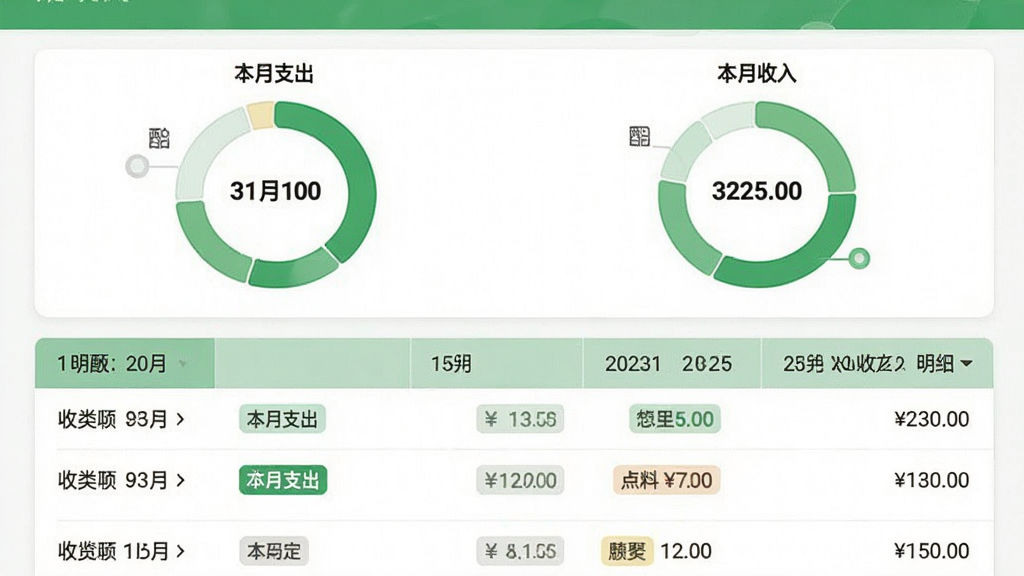Click the 3225.00 income total in chart center
The height and width of the screenshot is (576, 1024).
coord(756,191)
